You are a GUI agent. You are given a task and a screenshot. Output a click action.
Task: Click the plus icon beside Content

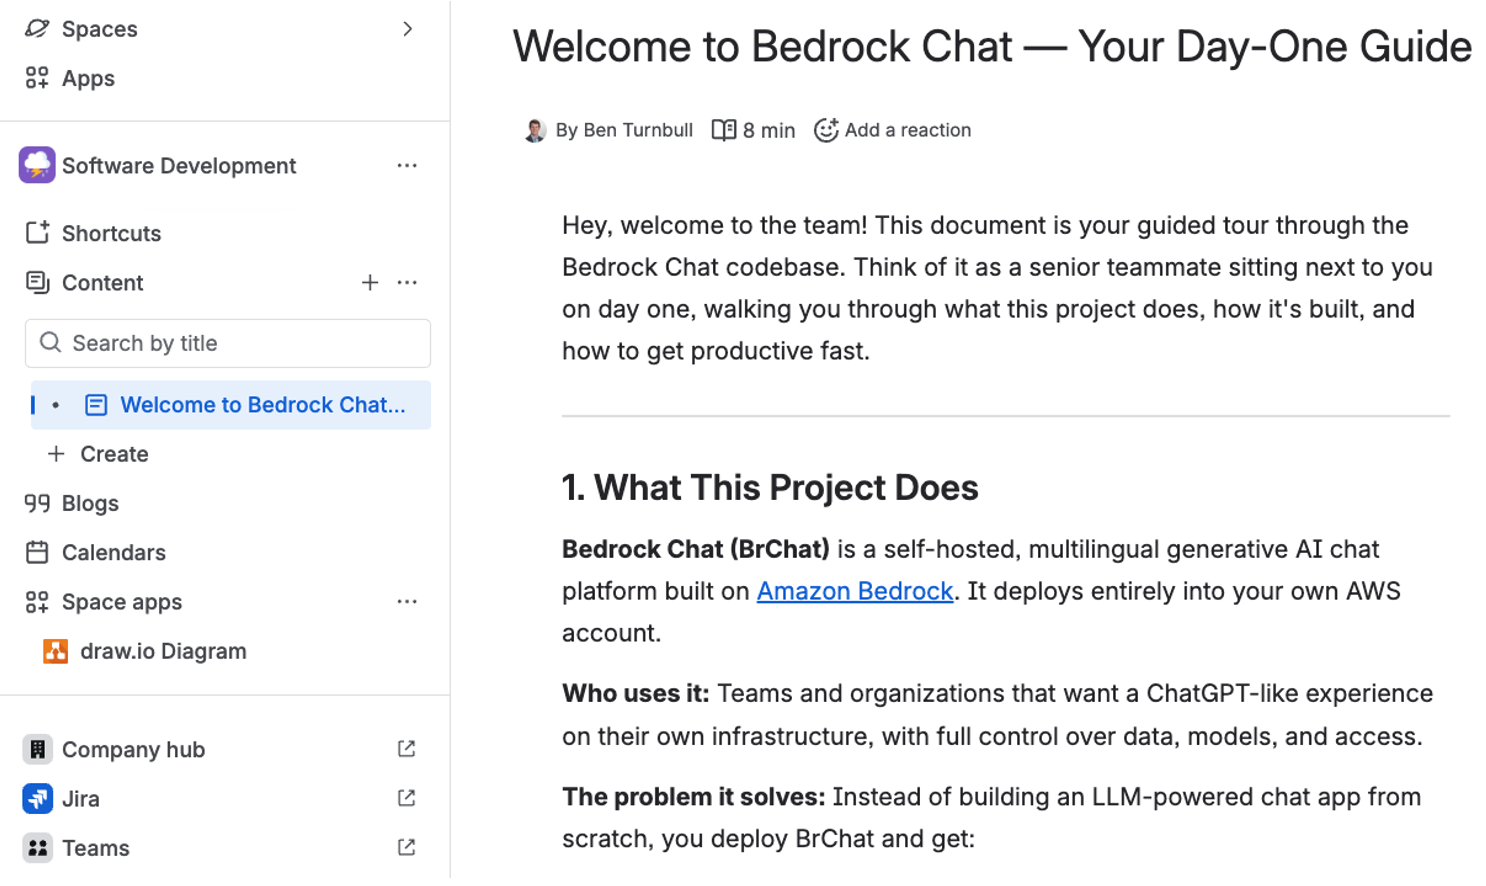point(370,283)
